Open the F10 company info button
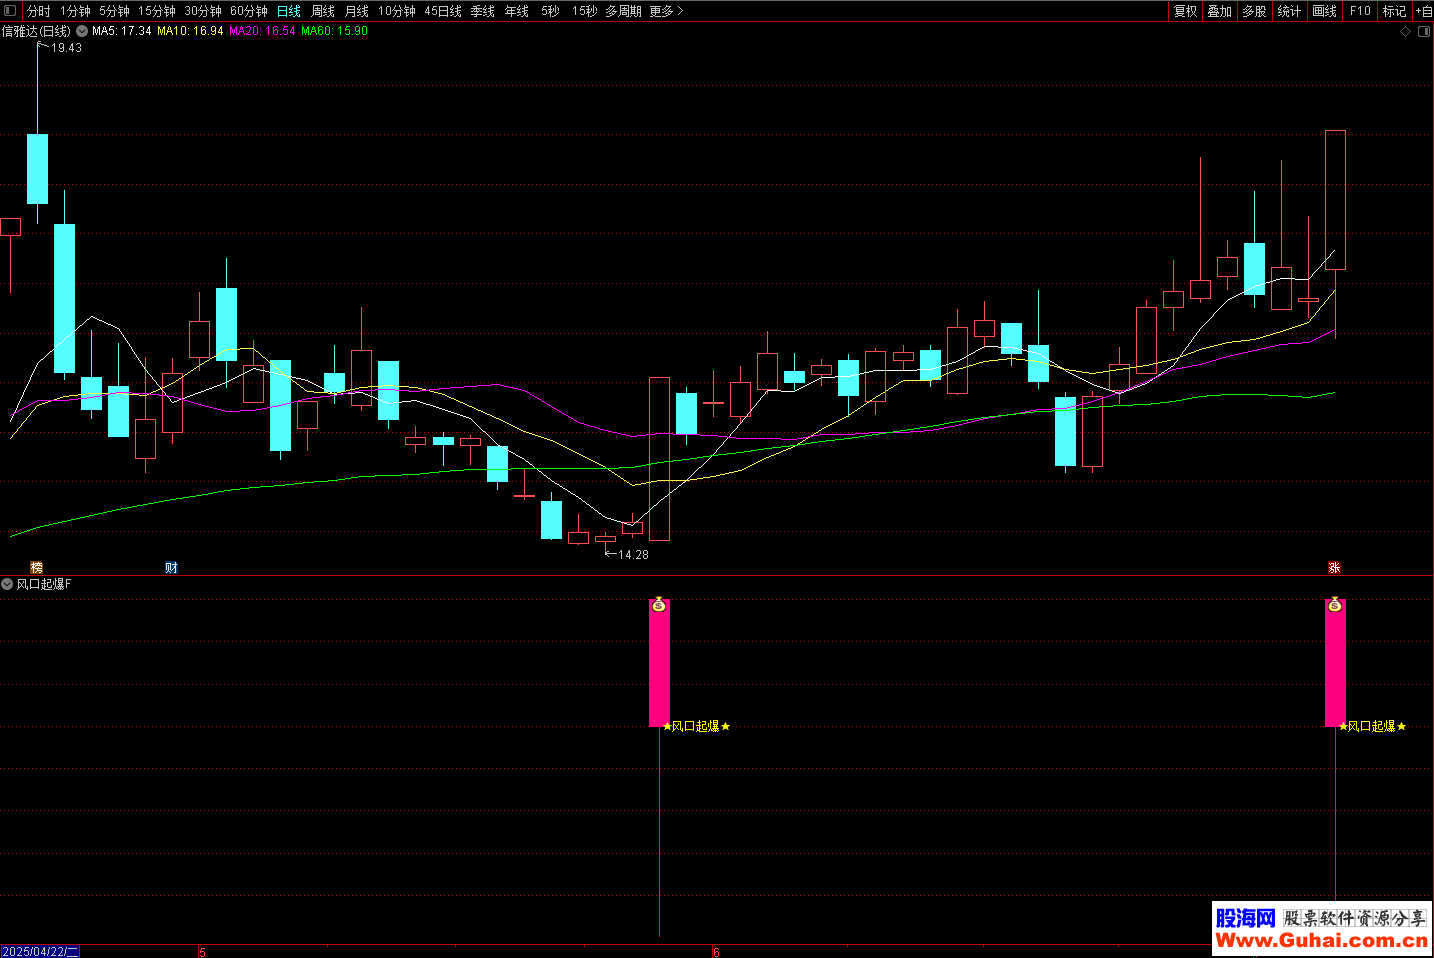The height and width of the screenshot is (958, 1434). click(1360, 11)
